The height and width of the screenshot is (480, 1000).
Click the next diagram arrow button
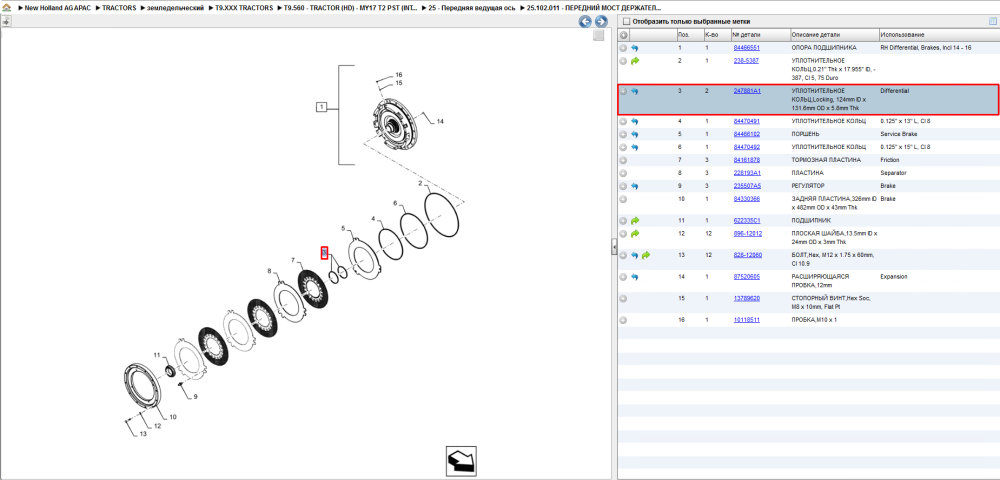coord(599,22)
